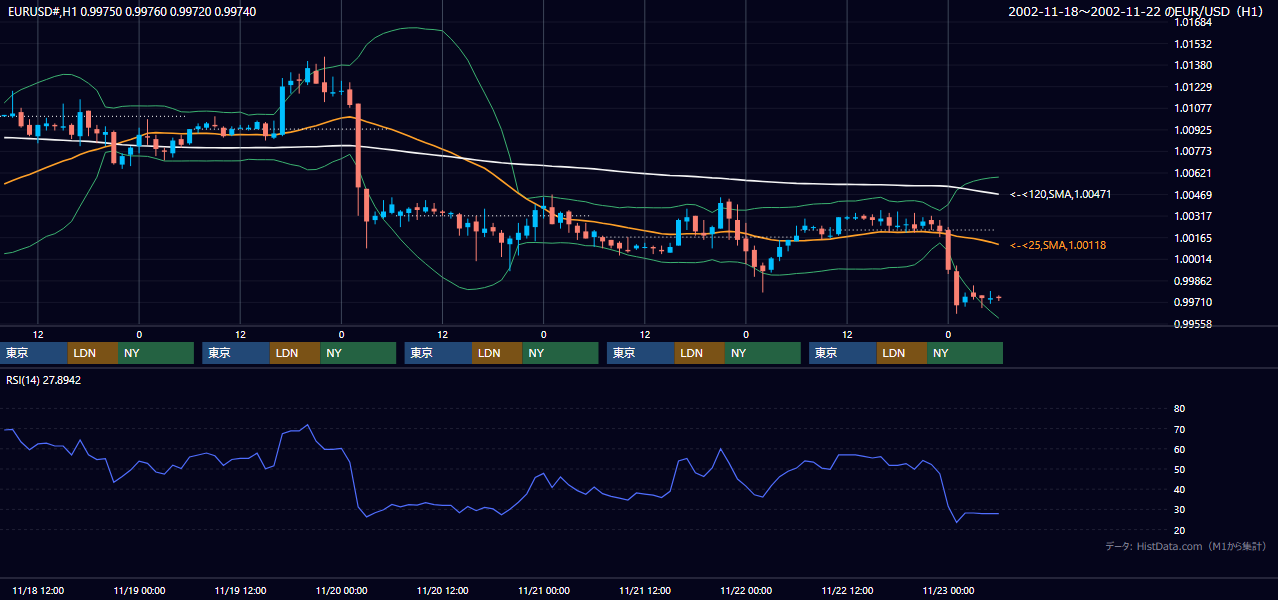Click RSI scale level 60
The width and height of the screenshot is (1278, 600).
click(x=1179, y=449)
